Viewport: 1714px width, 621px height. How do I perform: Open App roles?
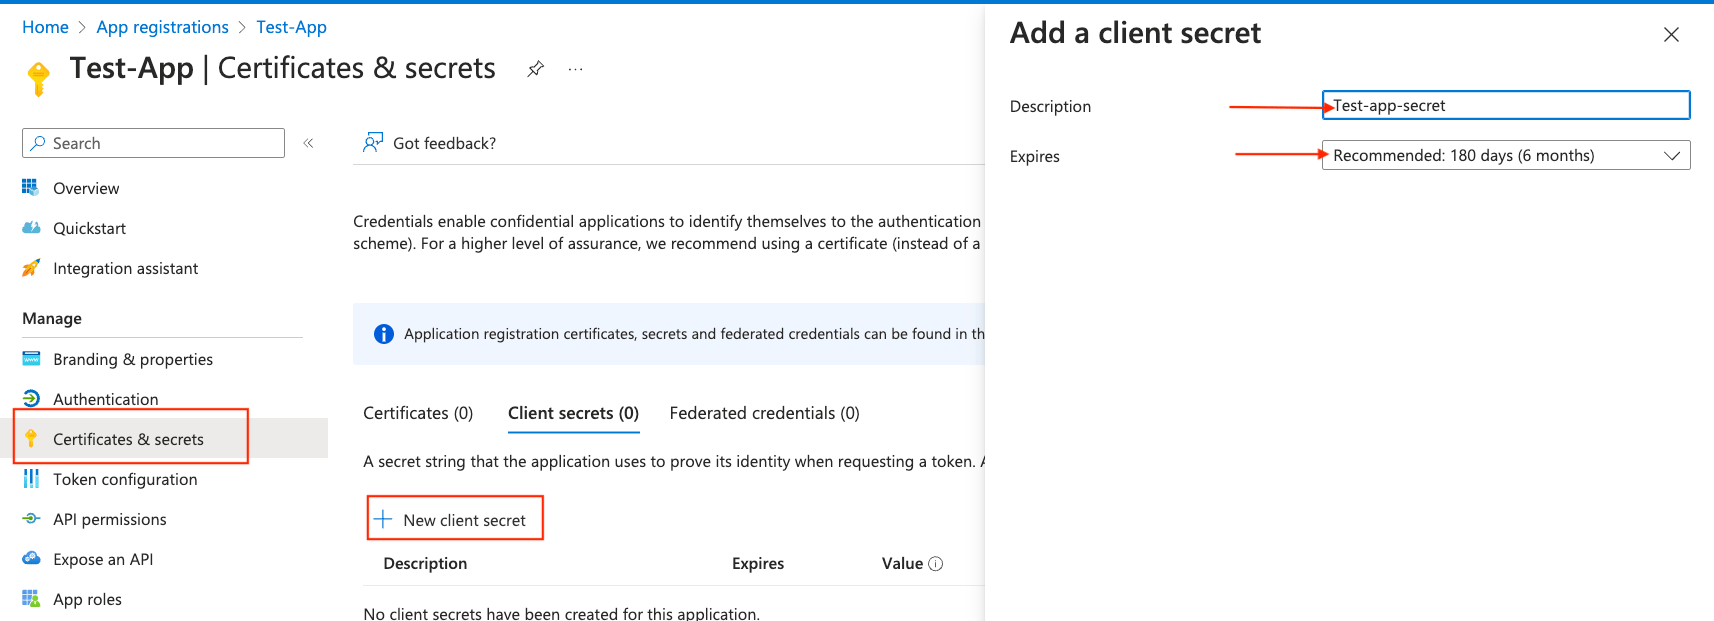pyautogui.click(x=87, y=599)
